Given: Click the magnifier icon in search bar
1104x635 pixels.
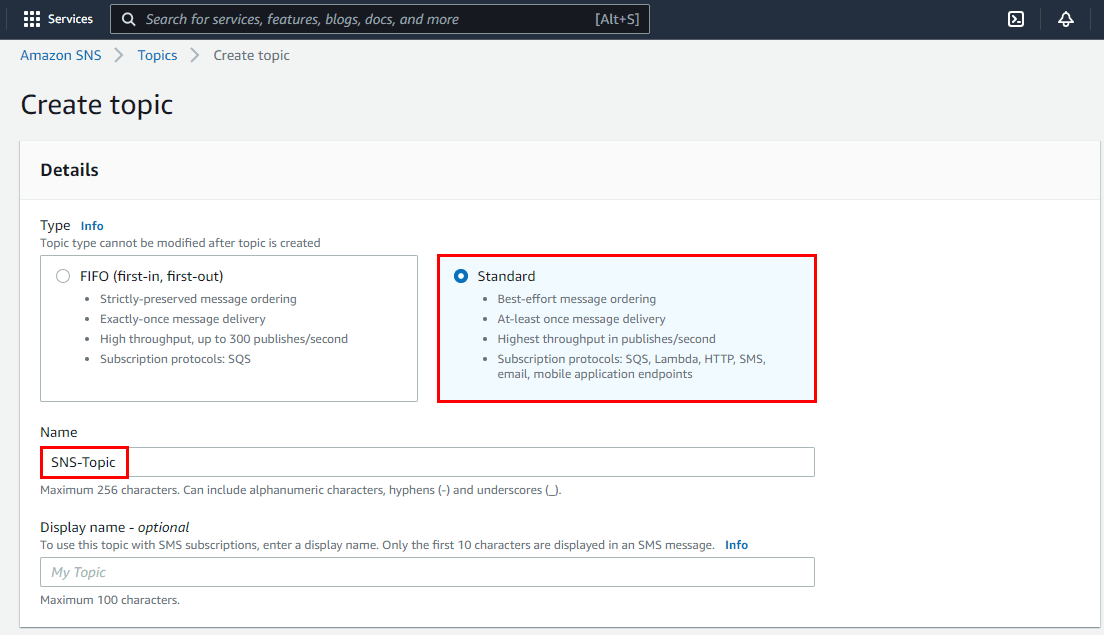Looking at the screenshot, I should [x=128, y=19].
